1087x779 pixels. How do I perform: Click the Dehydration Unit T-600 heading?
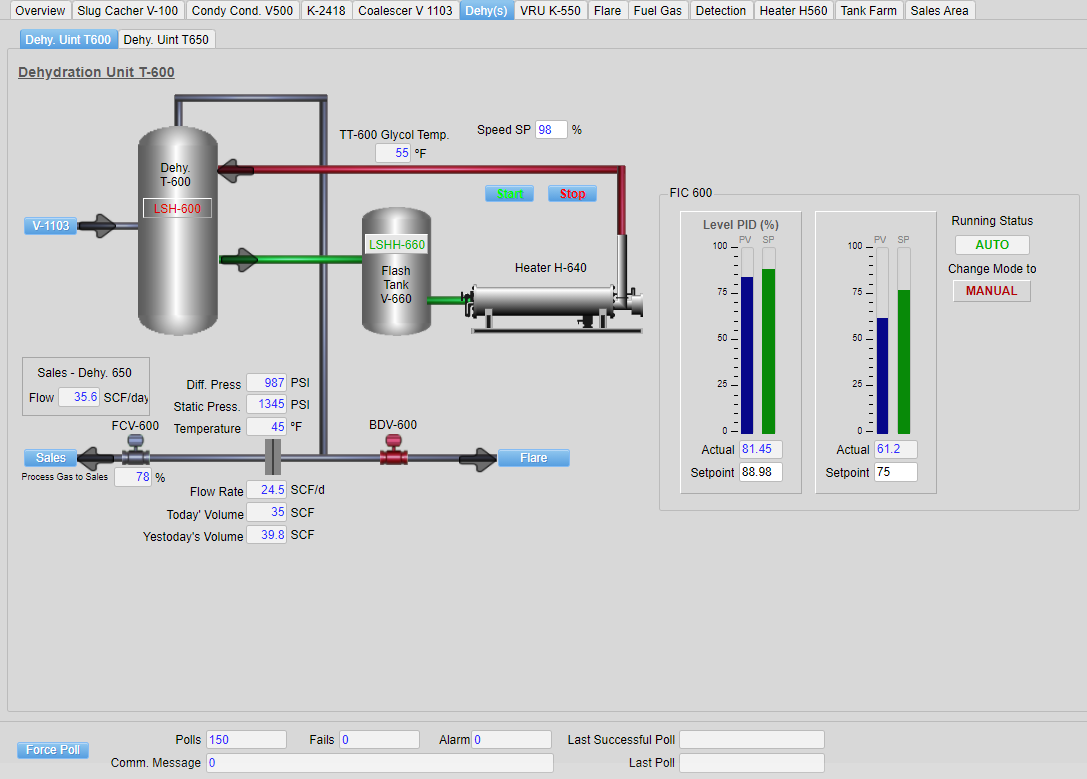(x=96, y=72)
